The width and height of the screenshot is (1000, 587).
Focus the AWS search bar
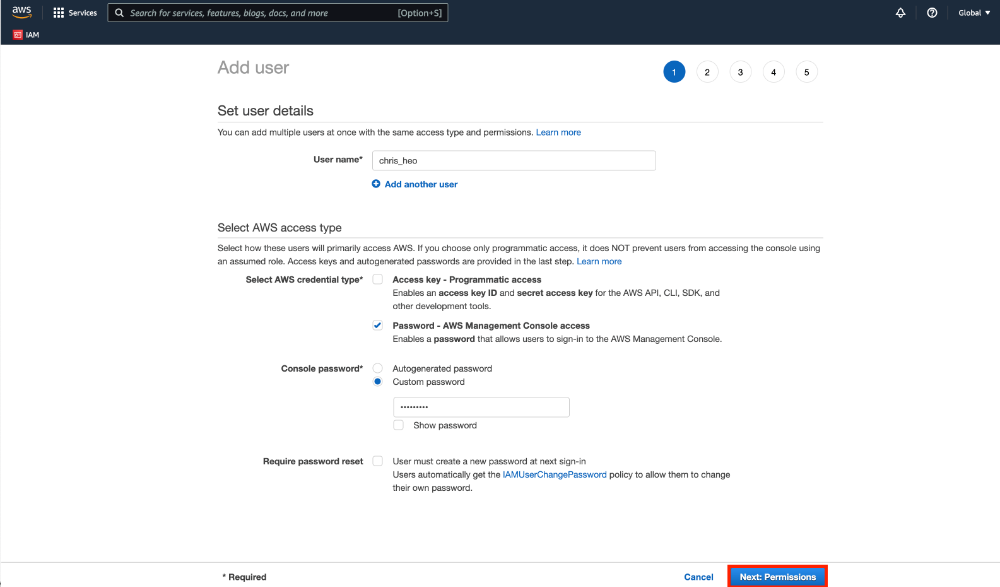[x=278, y=13]
